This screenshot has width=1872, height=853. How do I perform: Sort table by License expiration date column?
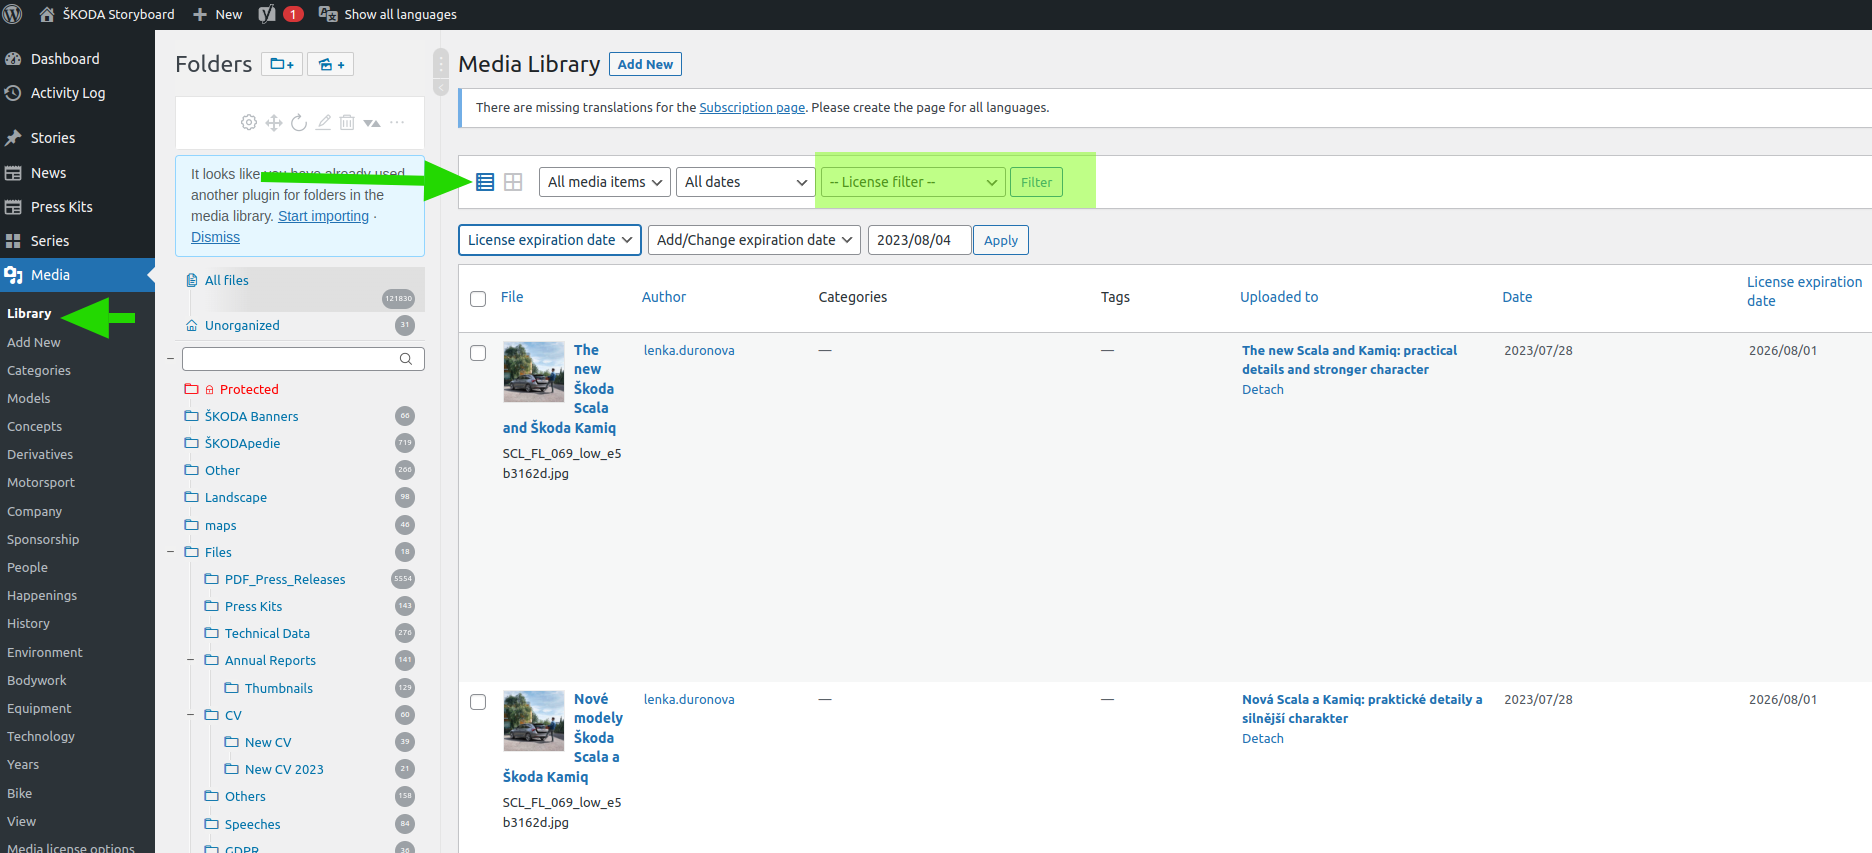click(1804, 291)
